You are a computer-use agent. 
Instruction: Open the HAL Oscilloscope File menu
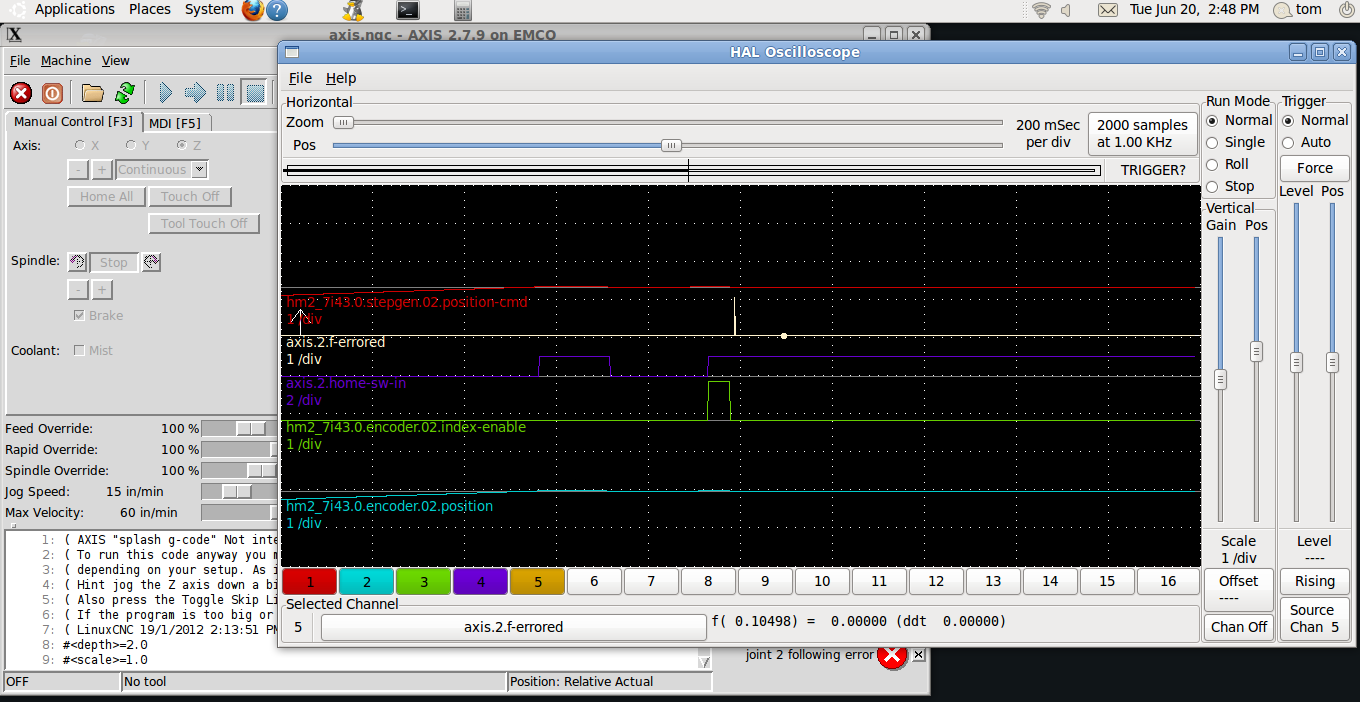click(300, 78)
